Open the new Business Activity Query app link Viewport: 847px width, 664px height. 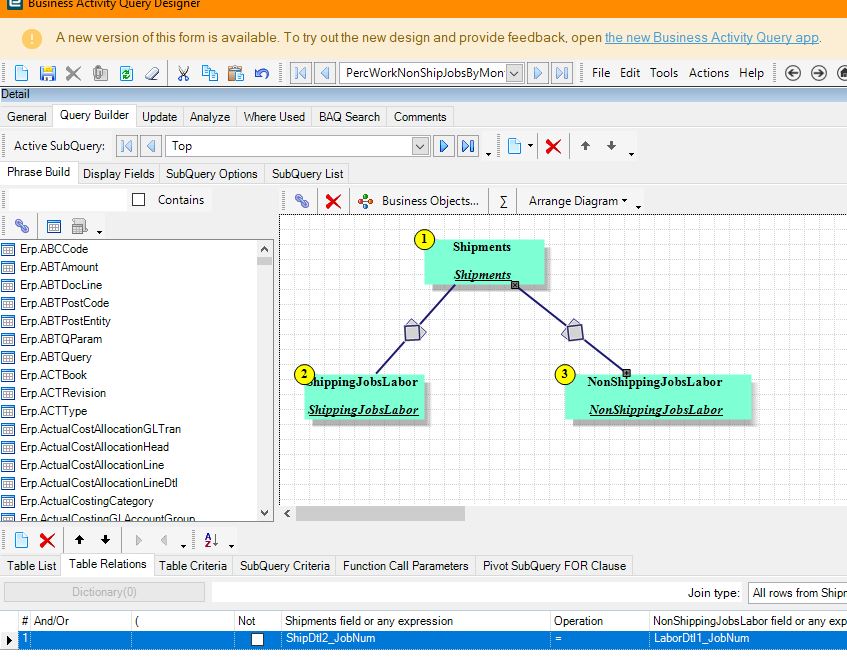[711, 37]
